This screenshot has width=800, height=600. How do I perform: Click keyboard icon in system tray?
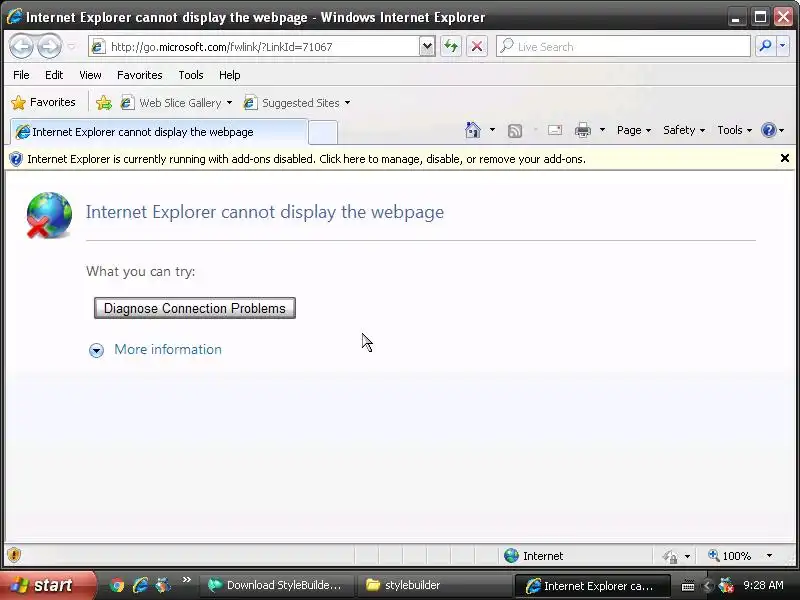coord(688,586)
